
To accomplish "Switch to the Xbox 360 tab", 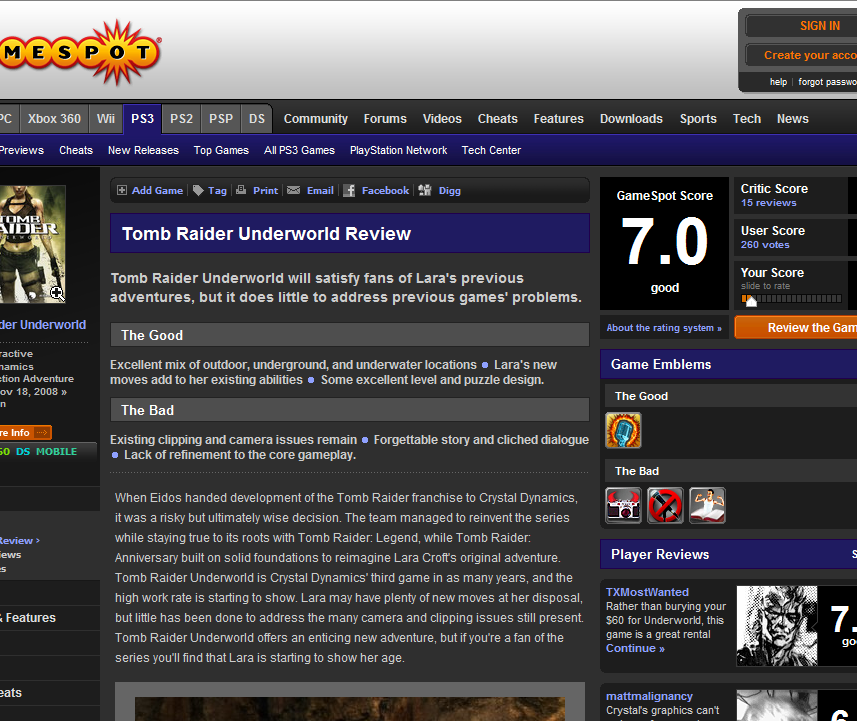I will pos(54,119).
